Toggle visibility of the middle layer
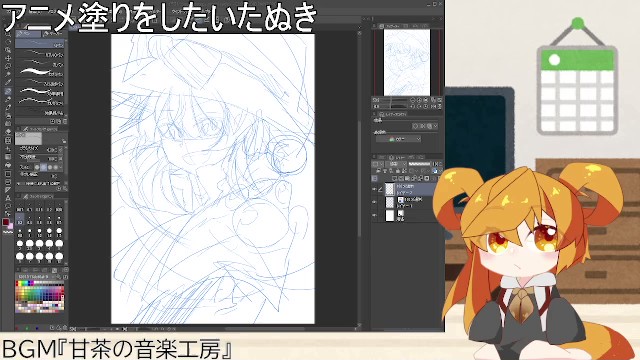The height and width of the screenshot is (360, 640). pos(374,202)
